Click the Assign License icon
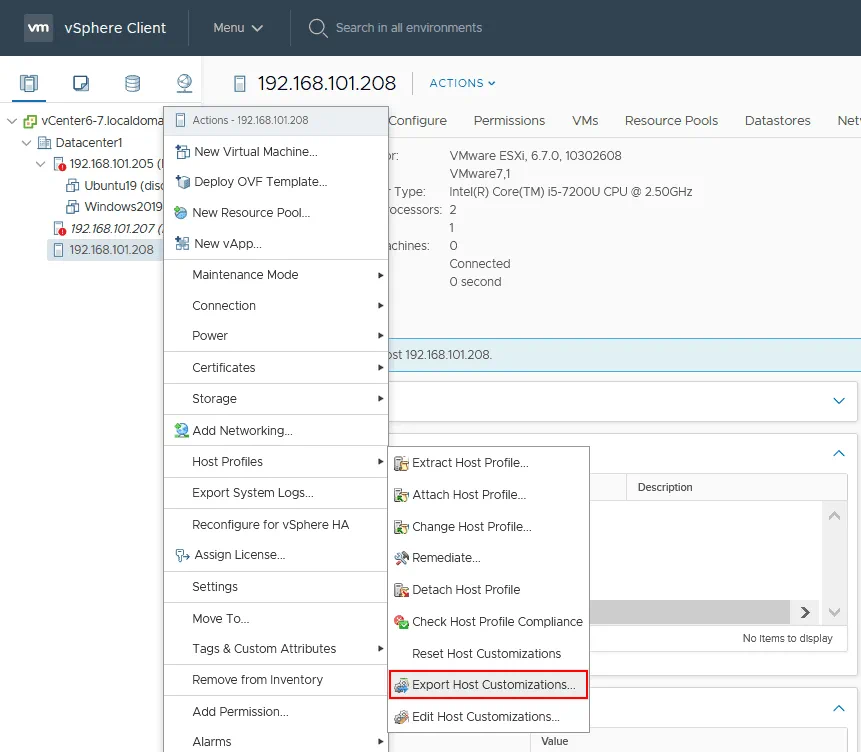Viewport: 861px width, 752px height. 181,555
